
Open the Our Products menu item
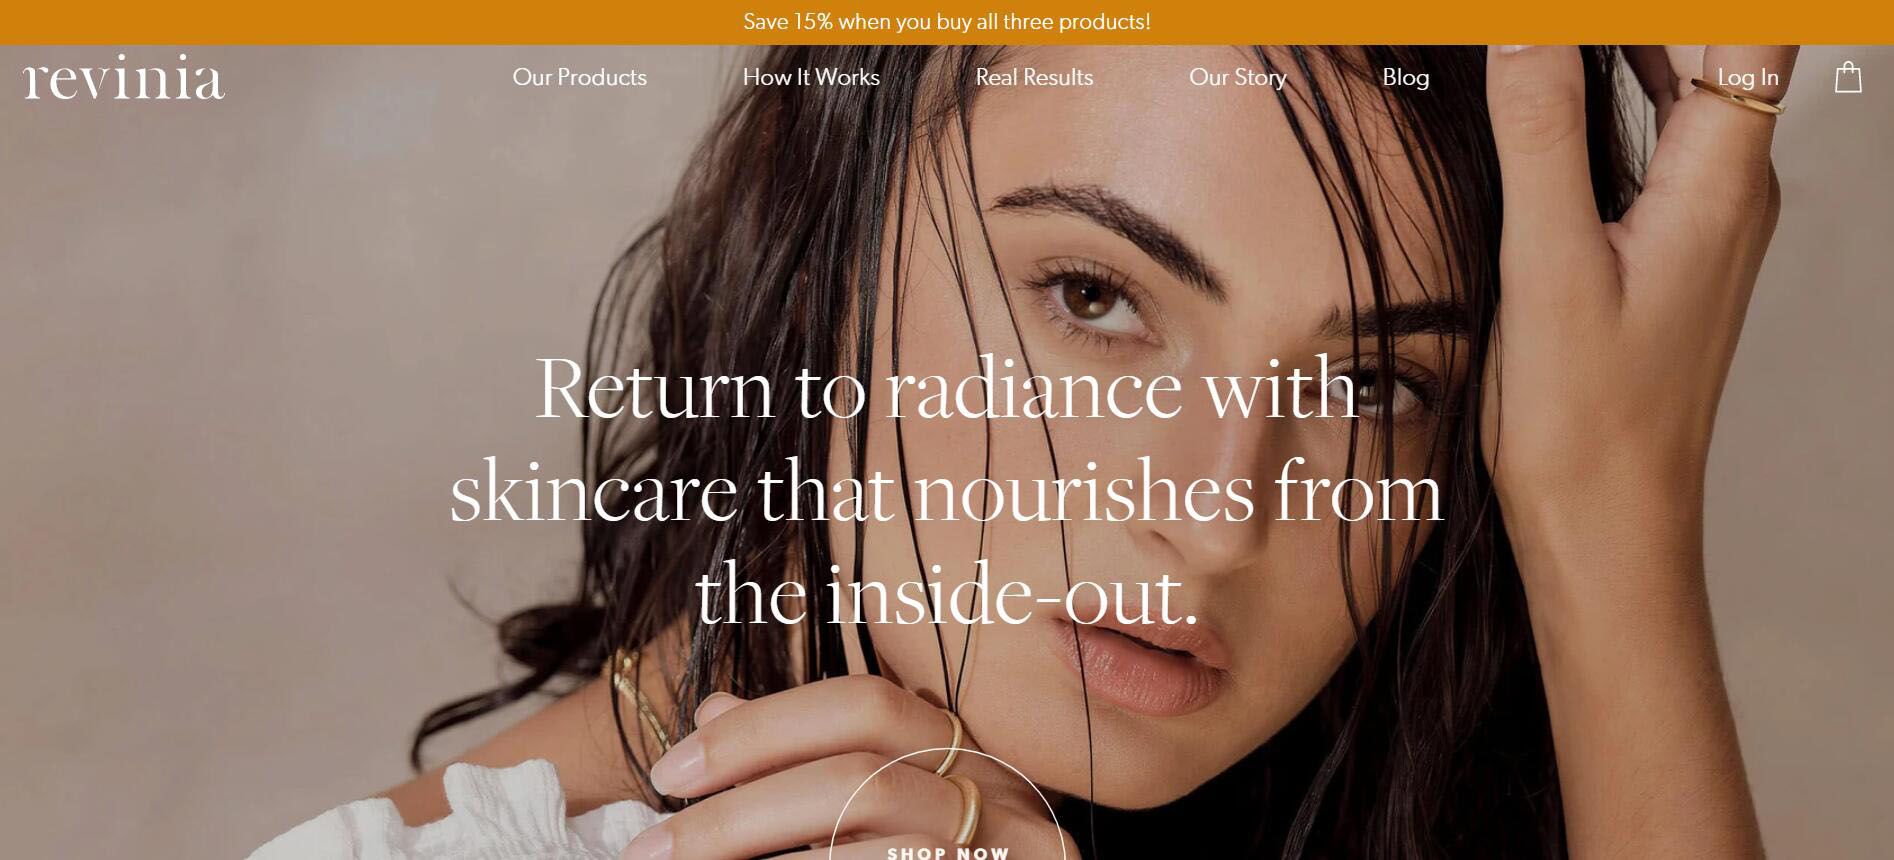pyautogui.click(x=579, y=77)
